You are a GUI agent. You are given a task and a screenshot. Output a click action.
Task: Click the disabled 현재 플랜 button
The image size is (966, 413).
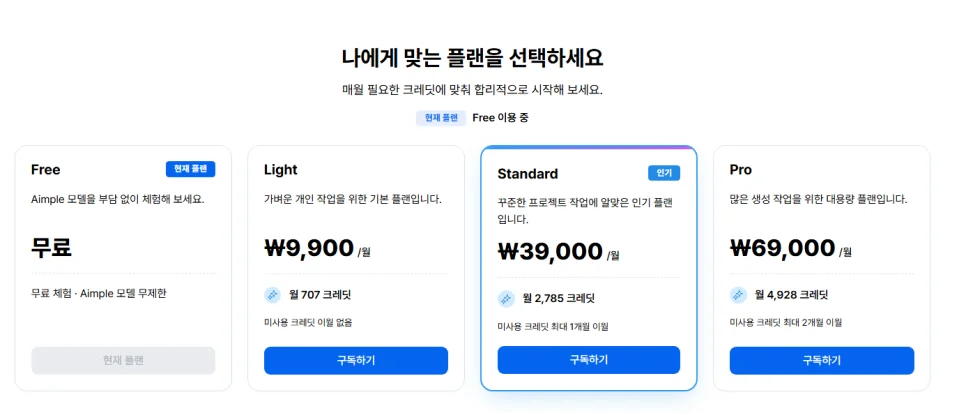click(123, 361)
